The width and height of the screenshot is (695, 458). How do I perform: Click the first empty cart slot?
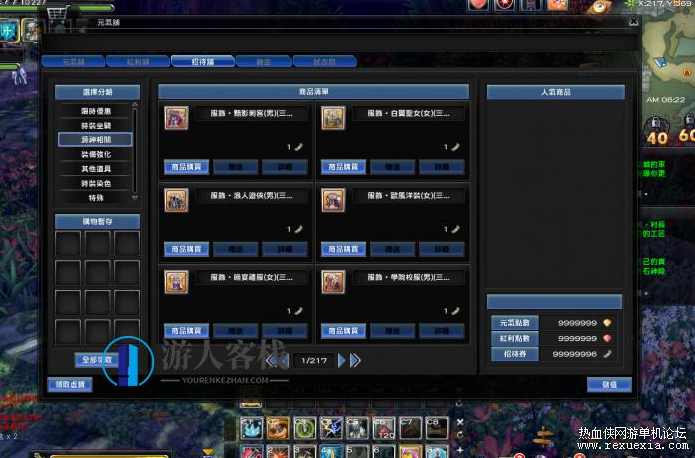68,244
